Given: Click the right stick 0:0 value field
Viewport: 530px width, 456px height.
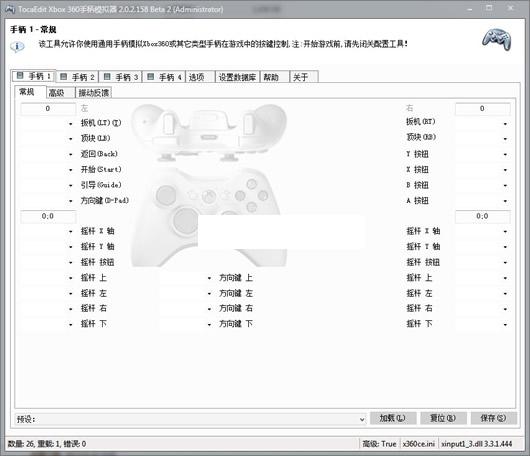Looking at the screenshot, I should pos(482,216).
